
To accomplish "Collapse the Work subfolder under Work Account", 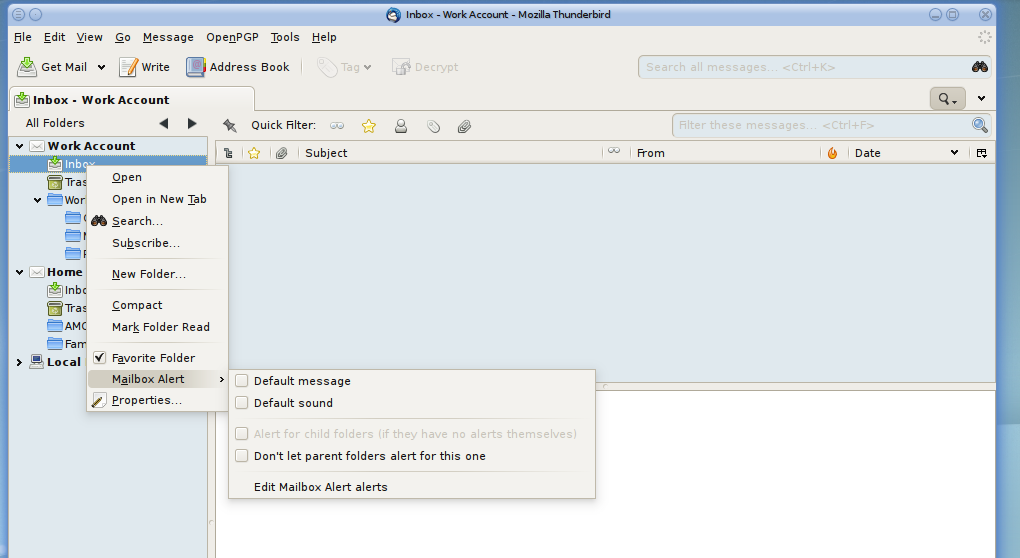I will pos(38,200).
